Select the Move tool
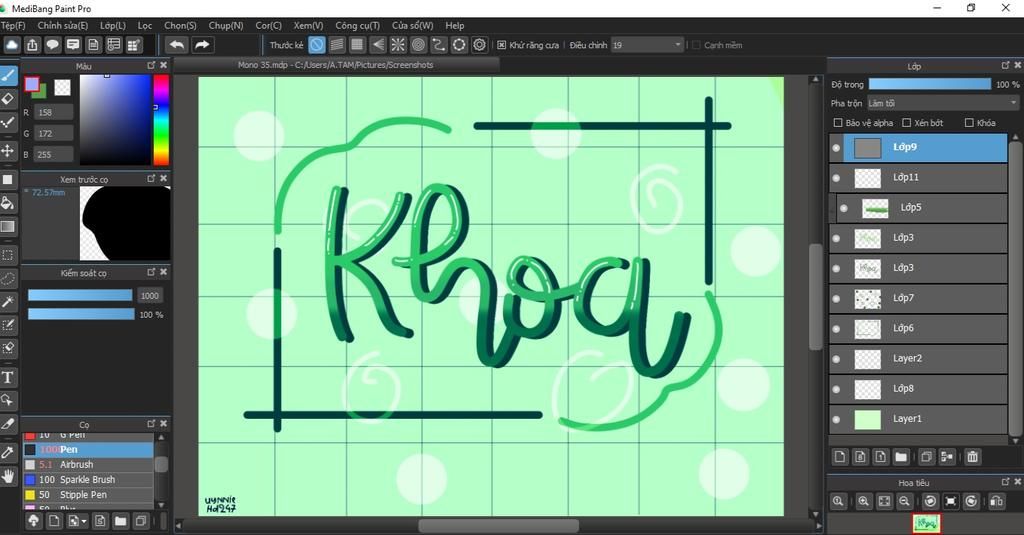The width and height of the screenshot is (1024, 535). pos(8,150)
